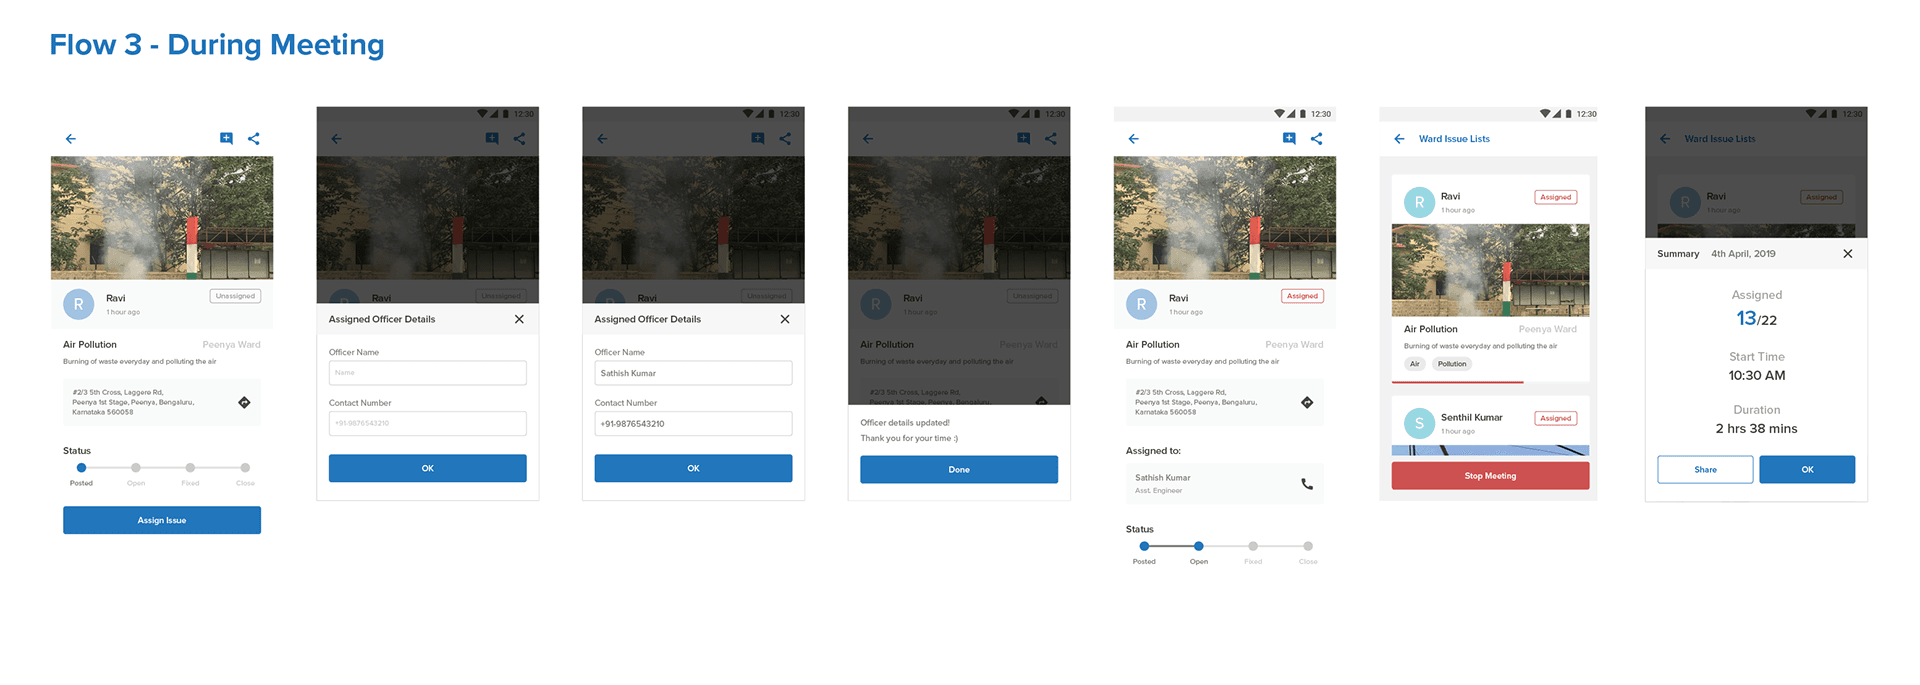The image size is (1920, 685).
Task: Click Assigned badge on Senthil Kumar card
Action: tap(1556, 418)
